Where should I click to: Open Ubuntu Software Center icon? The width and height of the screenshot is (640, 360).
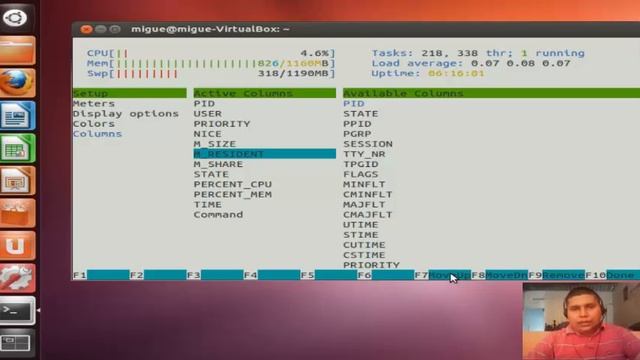click(x=17, y=213)
